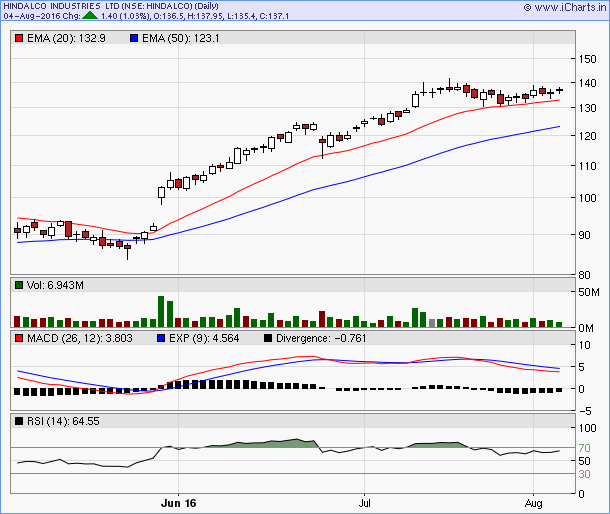Click the 0M volume axis label
610x514 pixels.
(x=586, y=328)
